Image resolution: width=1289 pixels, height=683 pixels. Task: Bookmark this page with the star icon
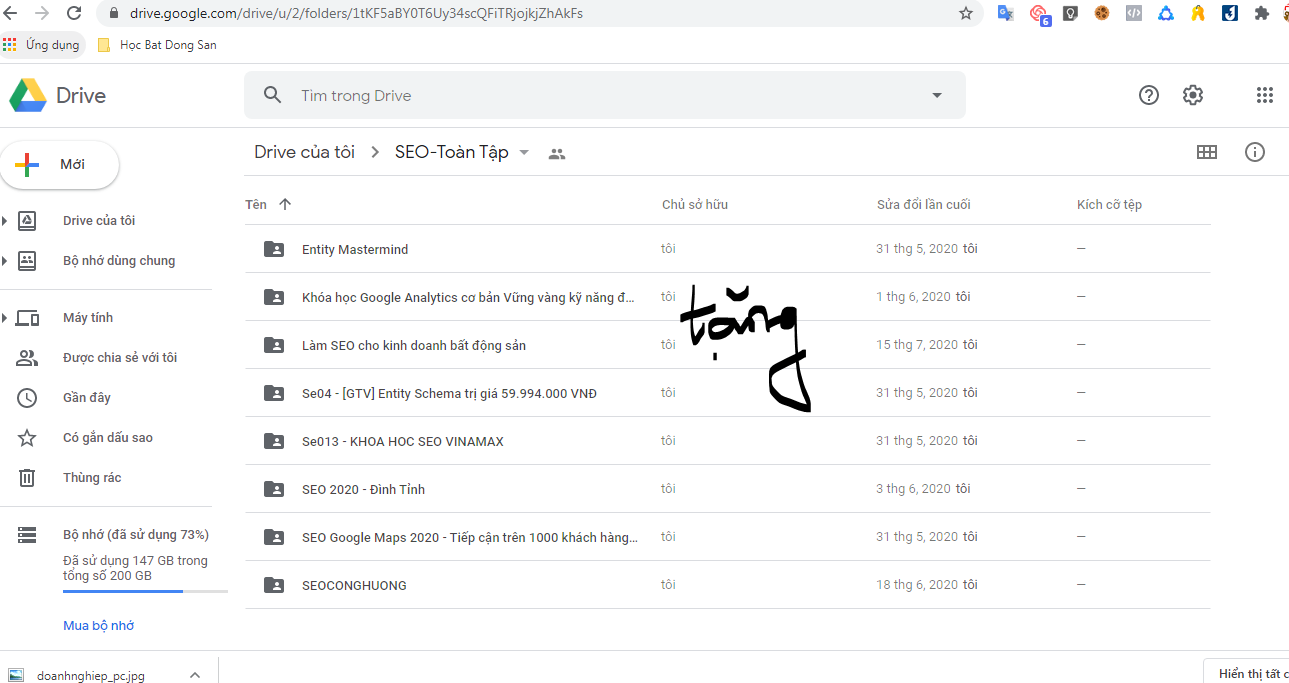[x=966, y=13]
